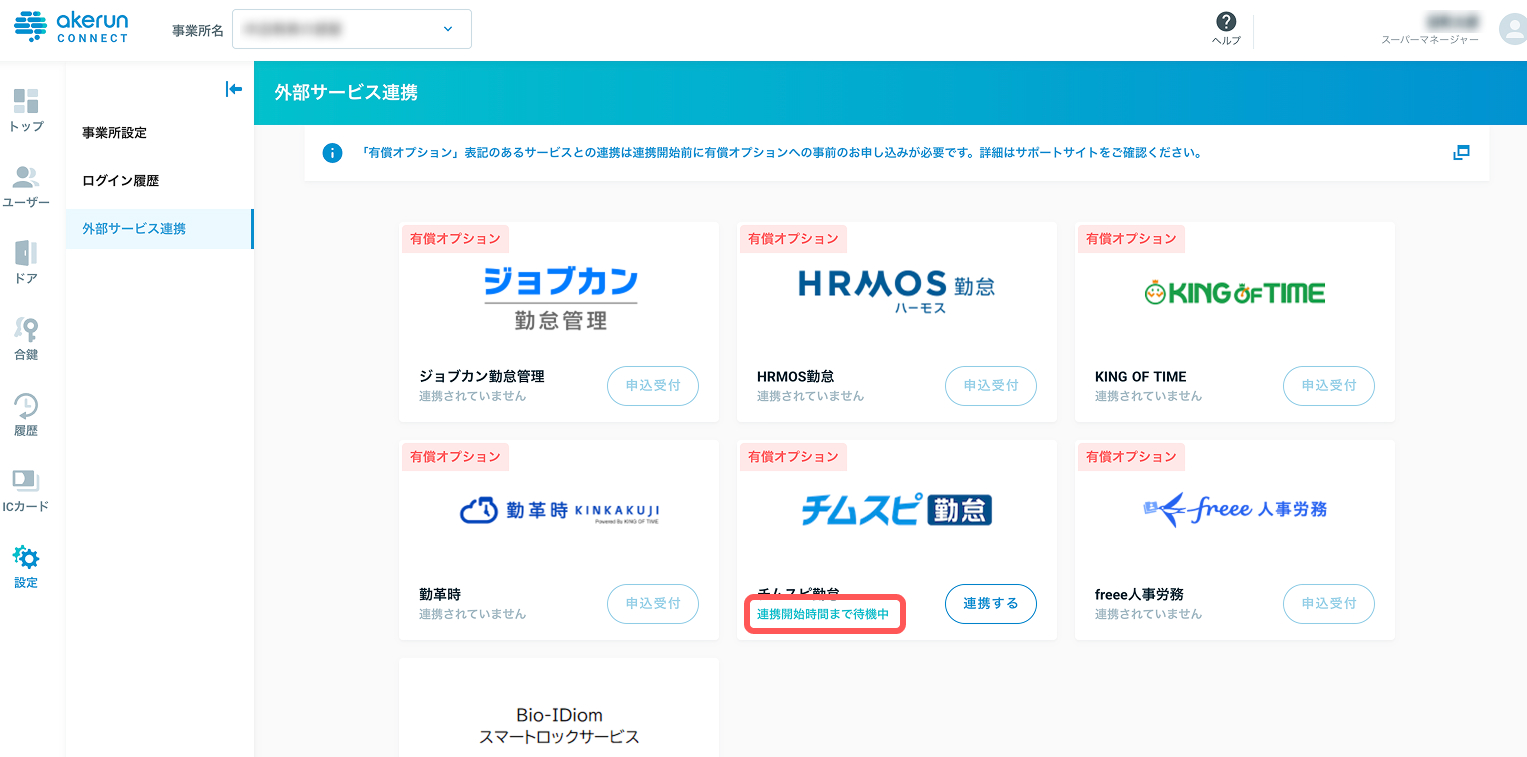Click 申込受付 for freee人事労務
The width and height of the screenshot is (1527, 757).
1329,604
